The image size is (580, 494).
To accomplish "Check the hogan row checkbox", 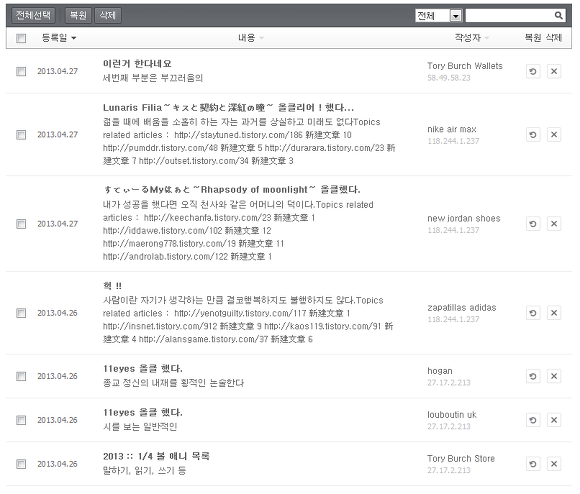I will 21,376.
